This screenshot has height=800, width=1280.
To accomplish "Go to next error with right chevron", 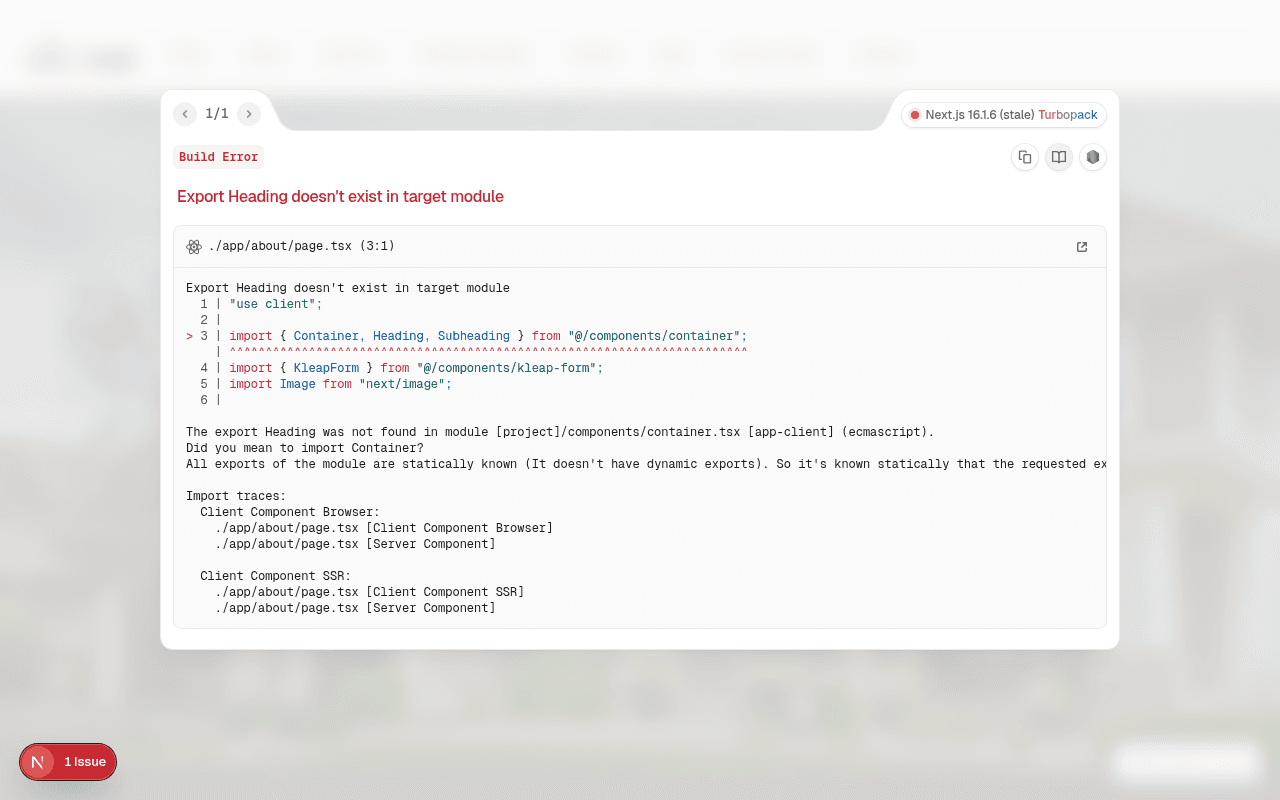I will (x=249, y=114).
